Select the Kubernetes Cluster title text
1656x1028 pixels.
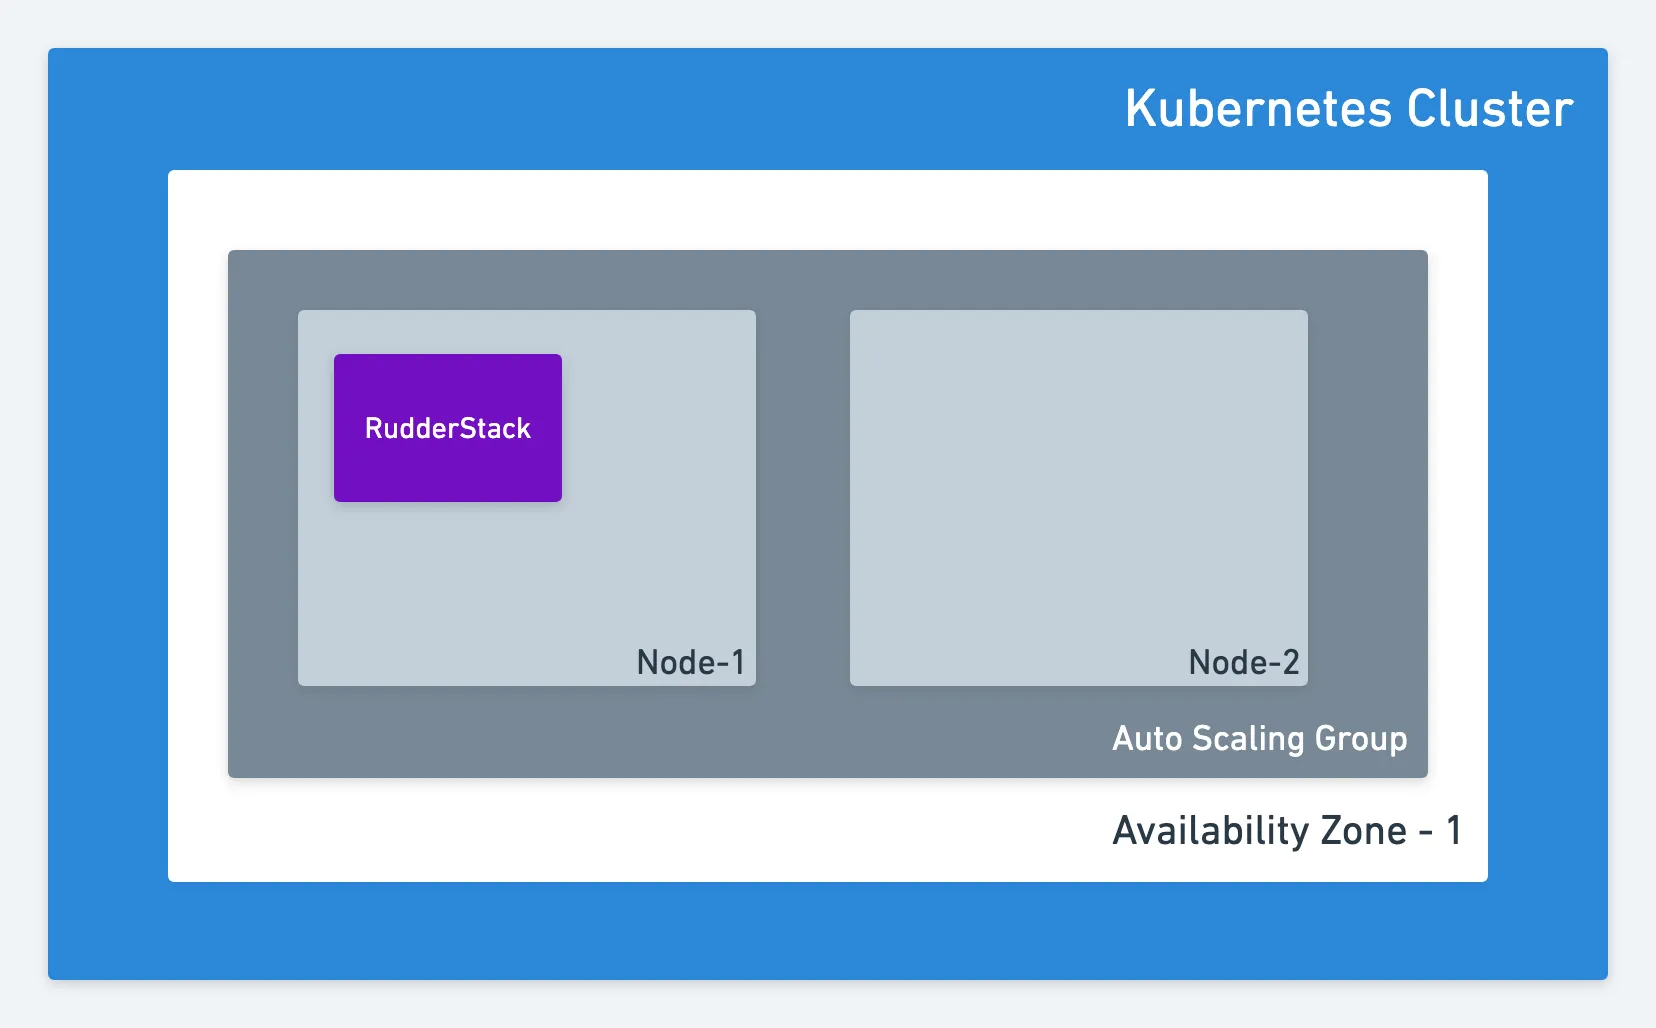pyautogui.click(x=1349, y=108)
